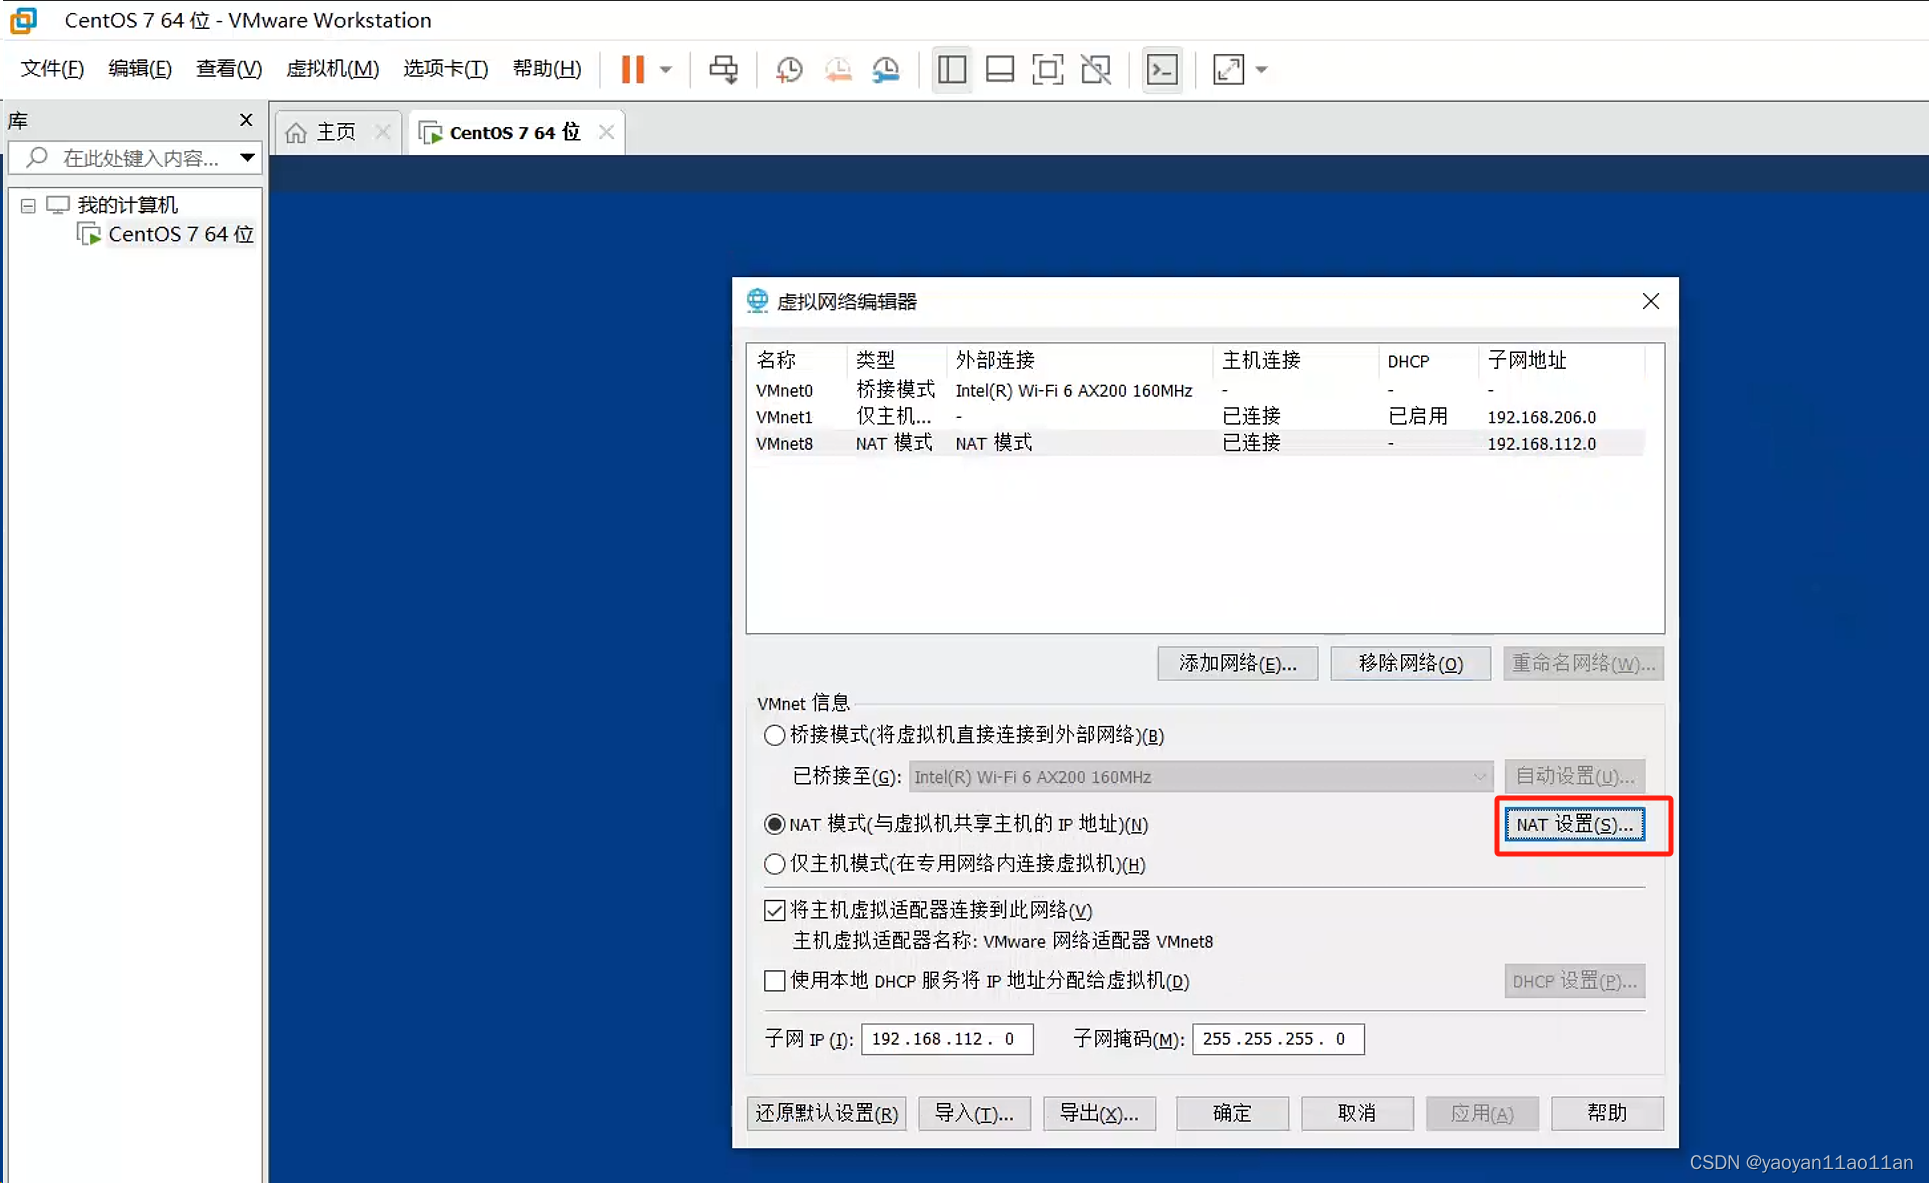Viewport: 1929px width, 1183px height.
Task: Open the 已桥接至 adapter dropdown
Action: click(x=1200, y=777)
